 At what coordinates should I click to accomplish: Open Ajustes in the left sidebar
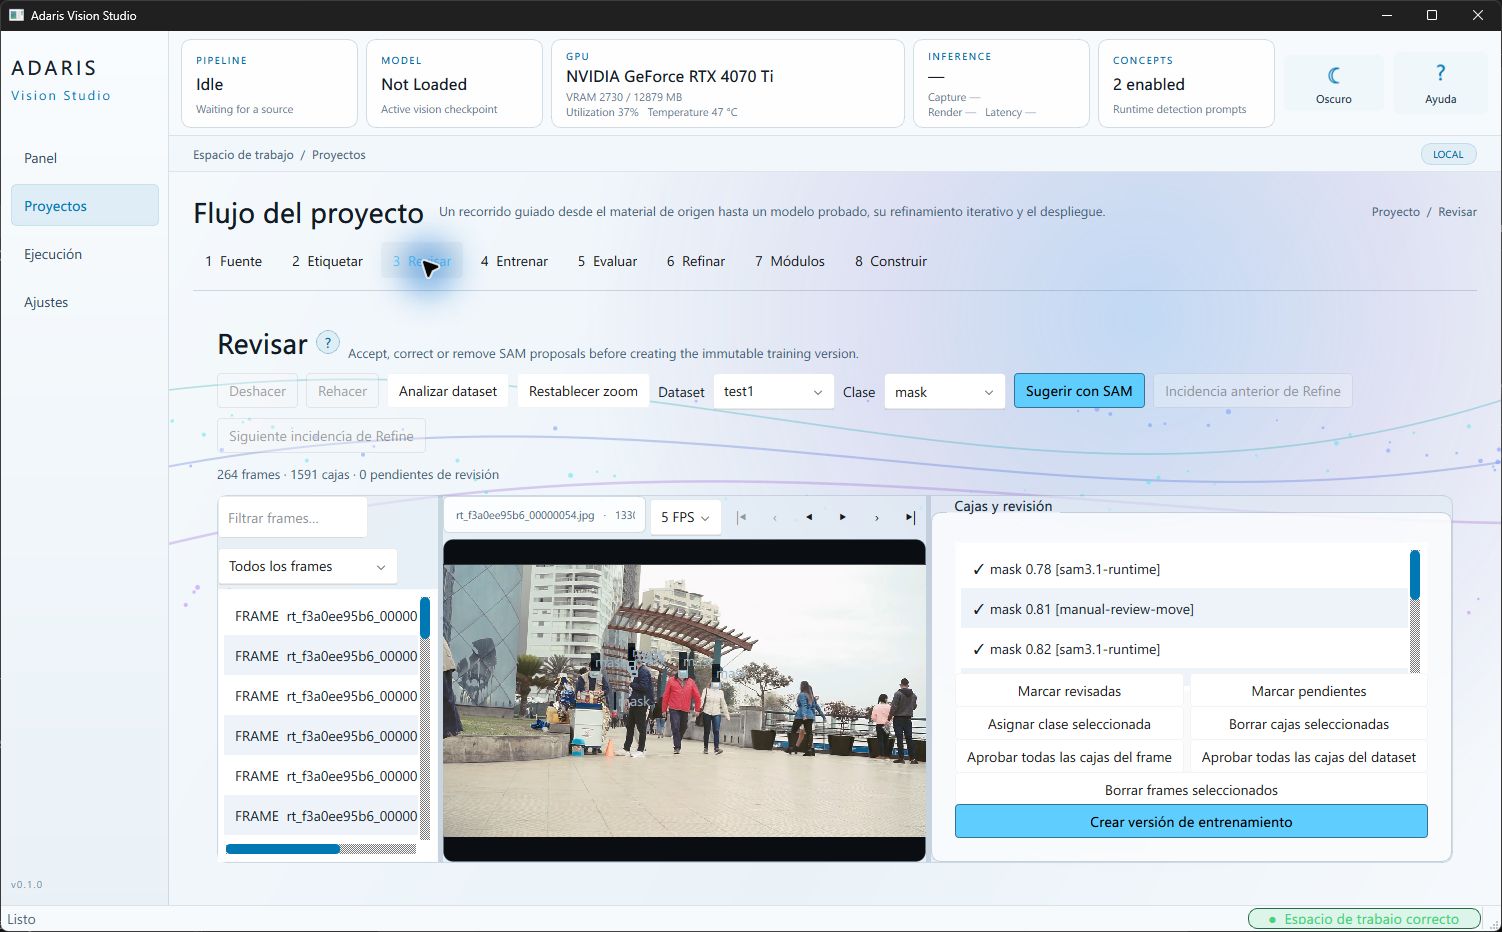pyautogui.click(x=85, y=302)
